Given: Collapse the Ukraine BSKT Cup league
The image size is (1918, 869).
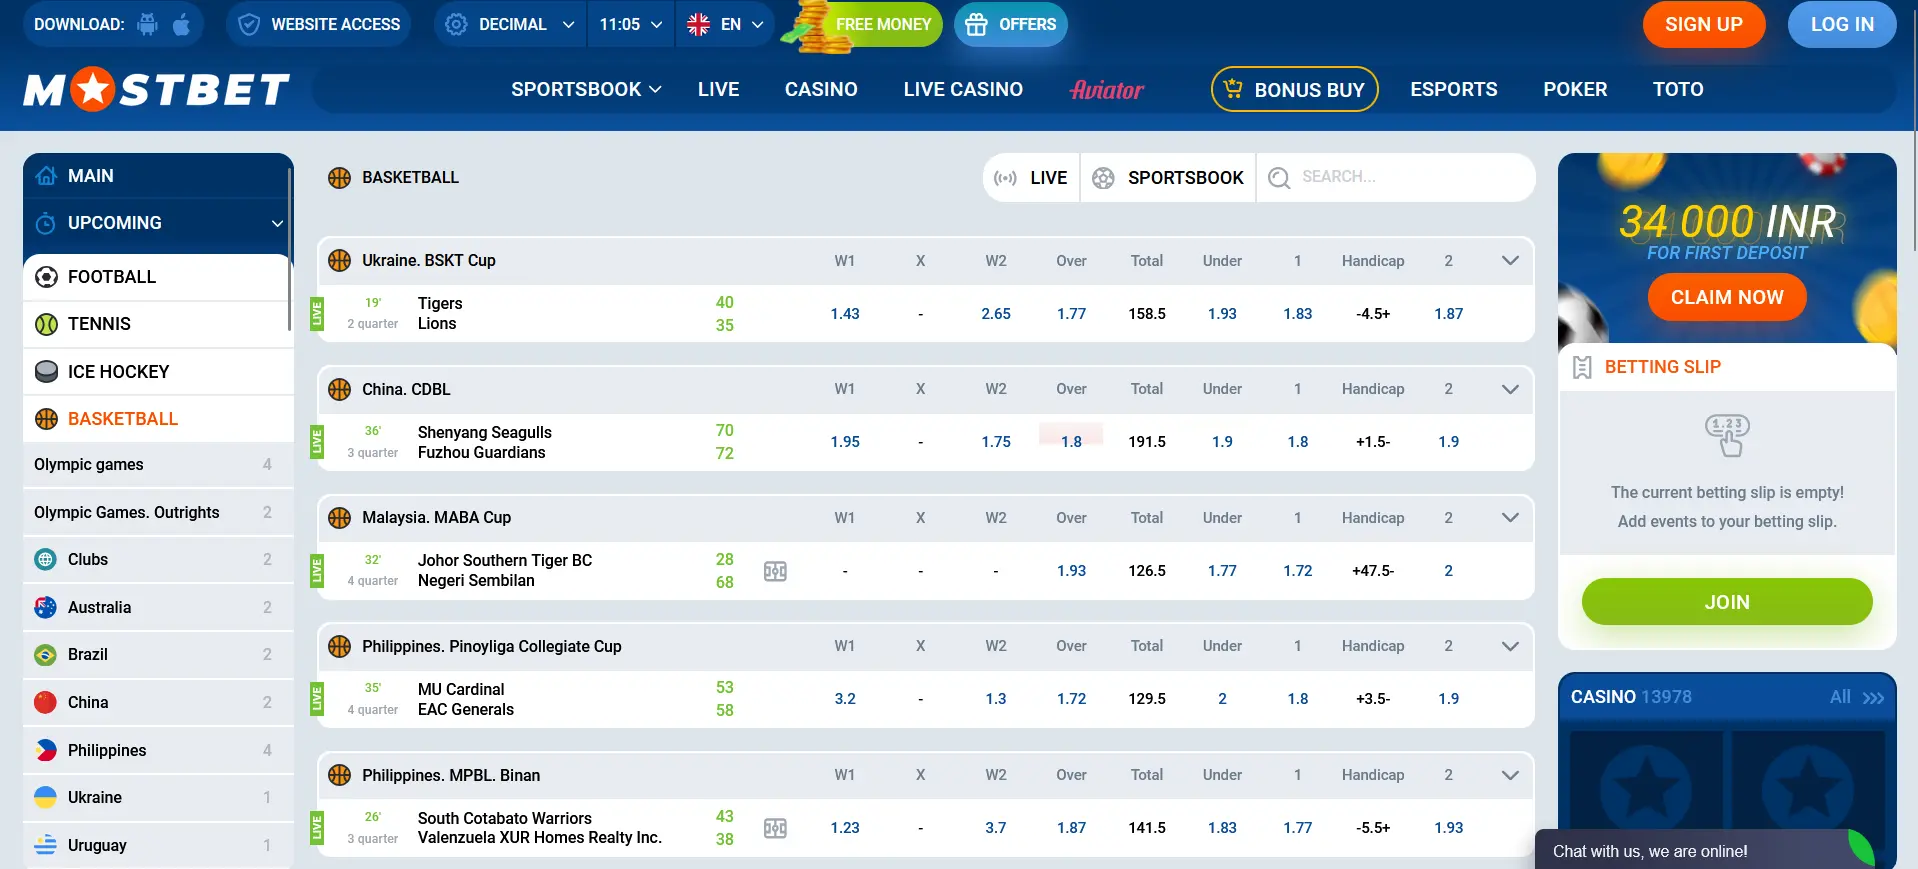Looking at the screenshot, I should (x=1510, y=261).
